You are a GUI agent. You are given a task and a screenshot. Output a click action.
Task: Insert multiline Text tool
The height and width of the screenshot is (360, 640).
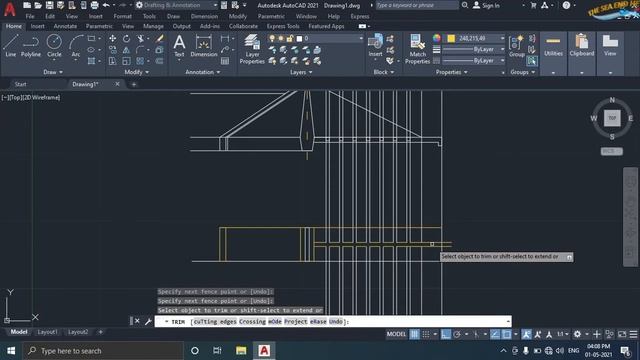(179, 46)
